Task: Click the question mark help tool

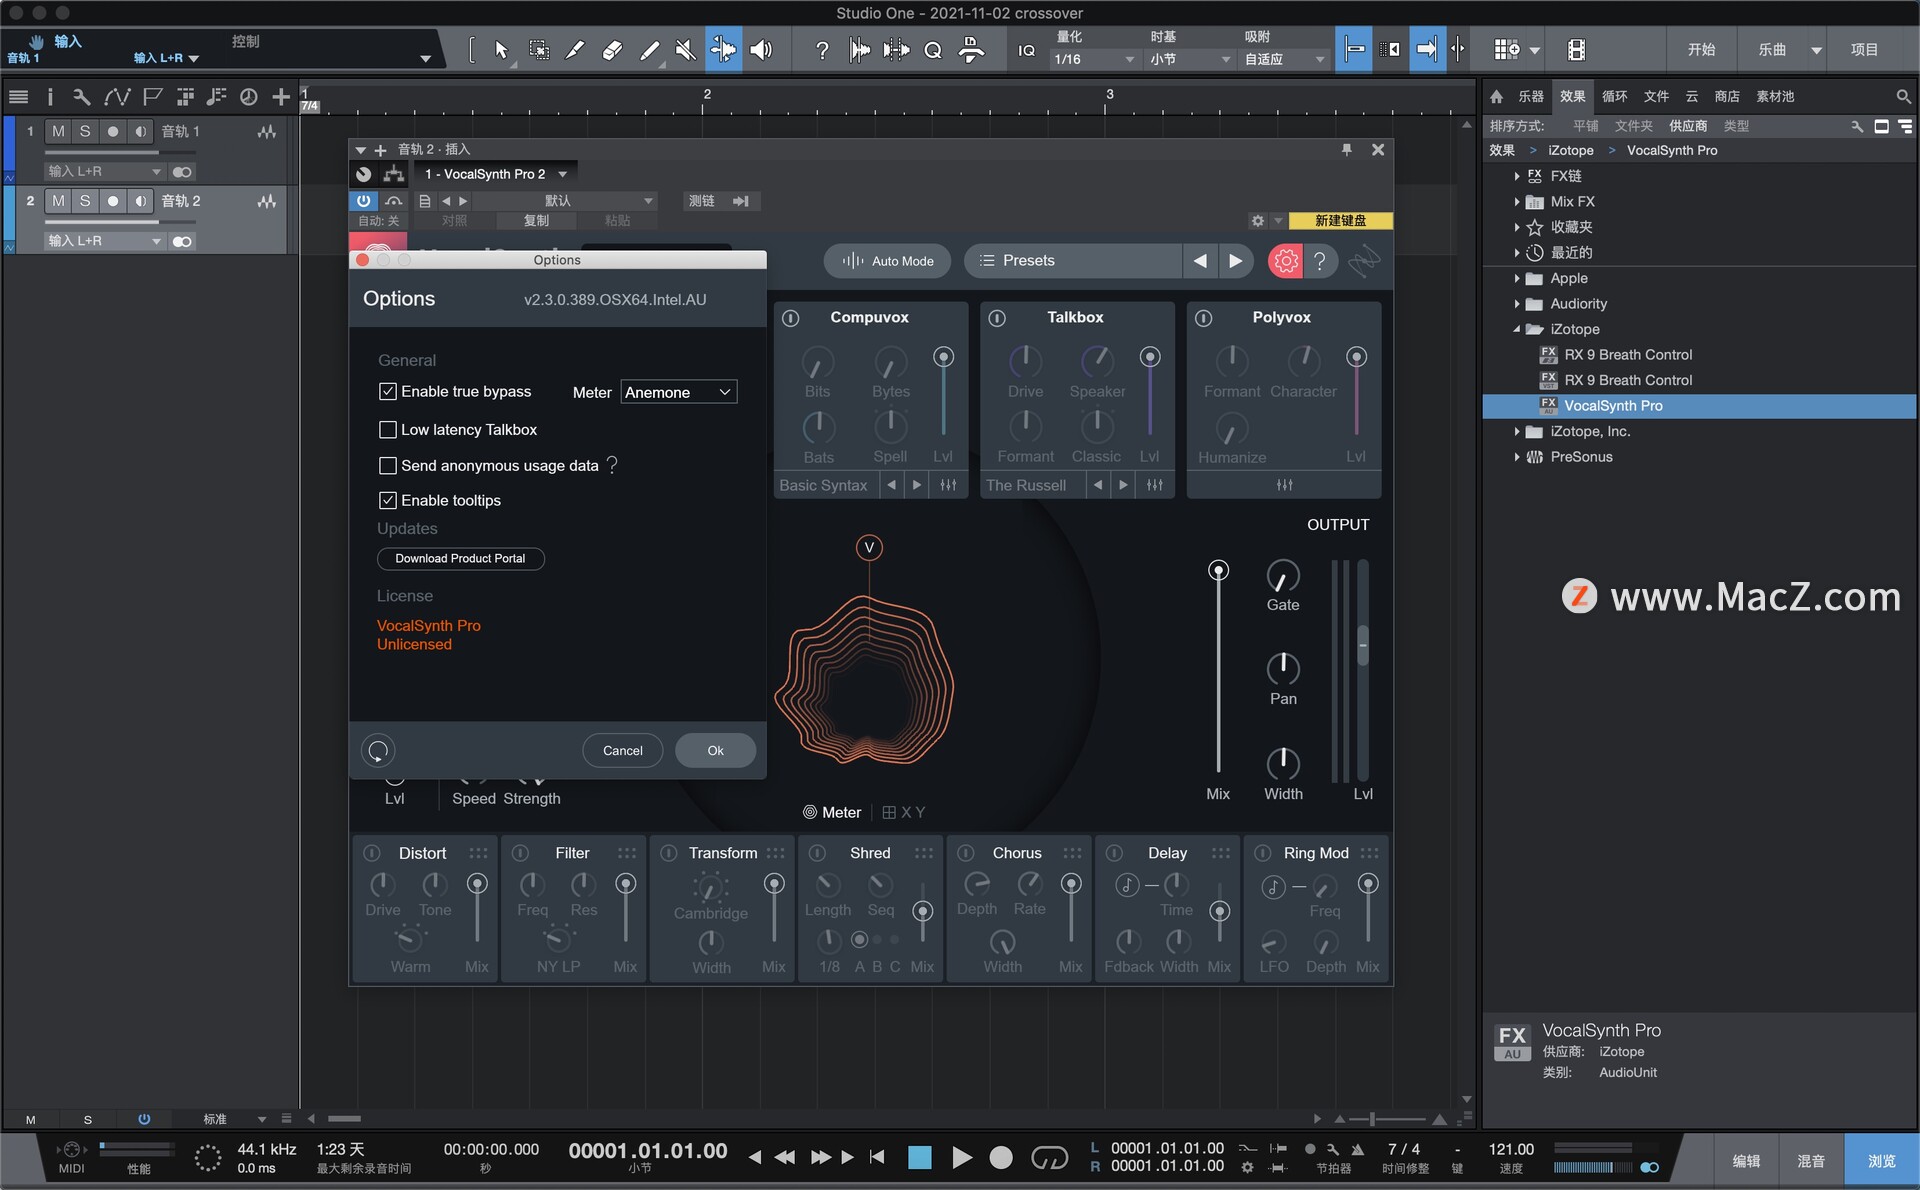Action: click(x=821, y=50)
